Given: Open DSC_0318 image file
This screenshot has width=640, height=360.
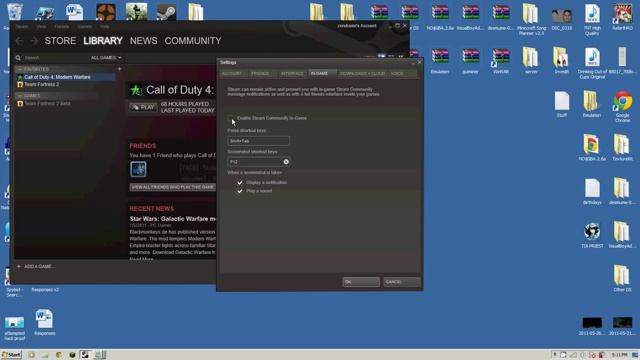Looking at the screenshot, I should [x=562, y=18].
